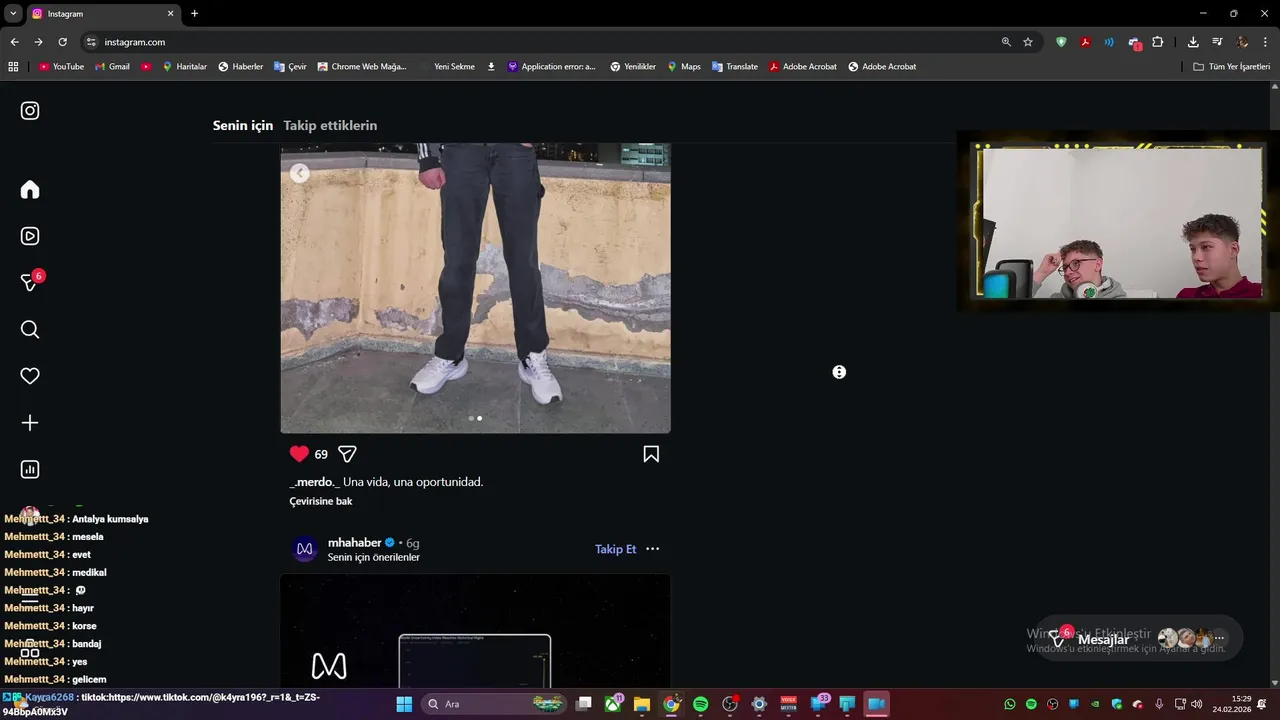Viewport: 1280px width, 720px height.
Task: Open Chrome three-dot menu
Action: tap(1266, 42)
